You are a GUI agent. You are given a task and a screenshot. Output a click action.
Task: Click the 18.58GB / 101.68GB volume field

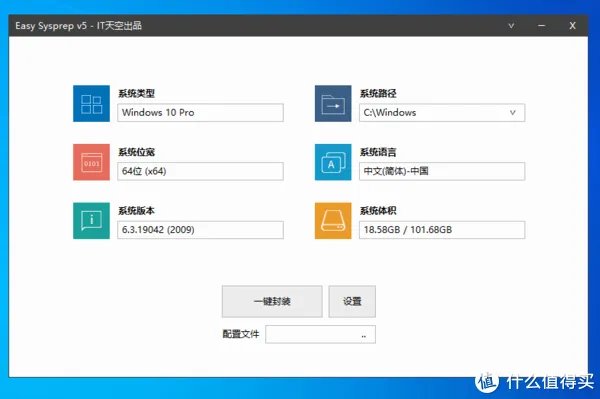point(442,230)
